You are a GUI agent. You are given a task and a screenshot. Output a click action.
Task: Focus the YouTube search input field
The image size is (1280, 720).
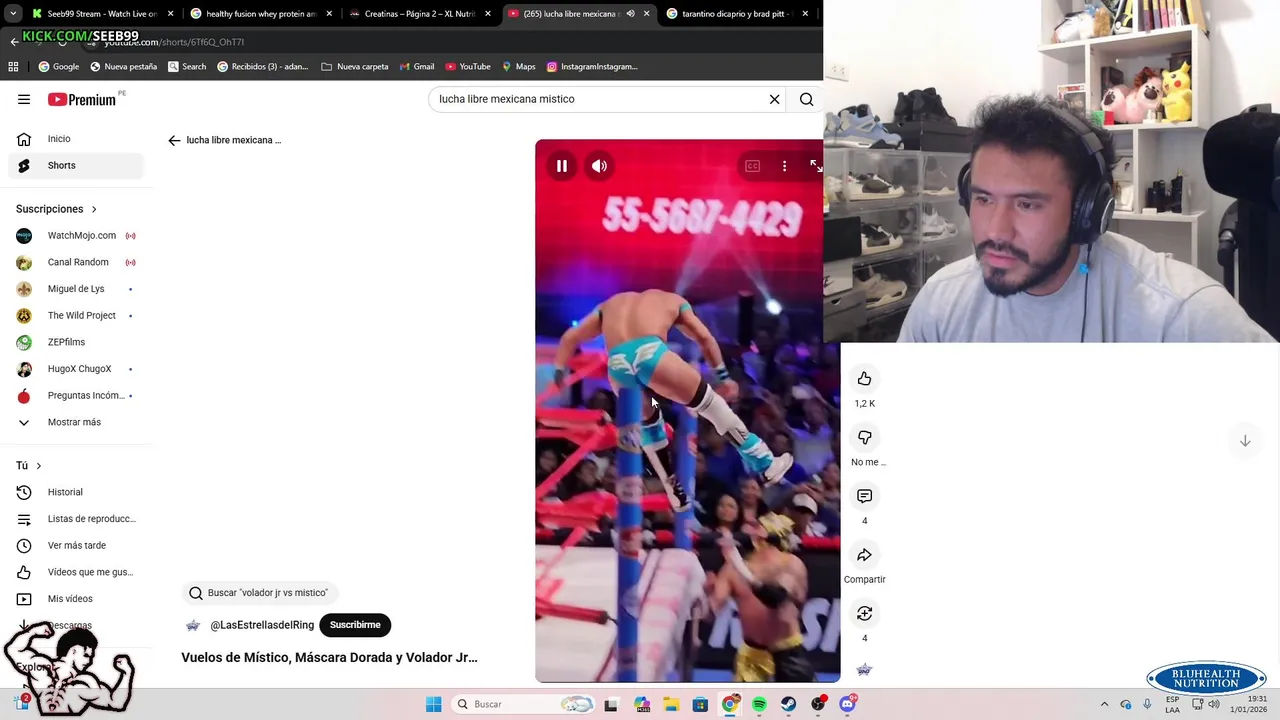point(598,99)
